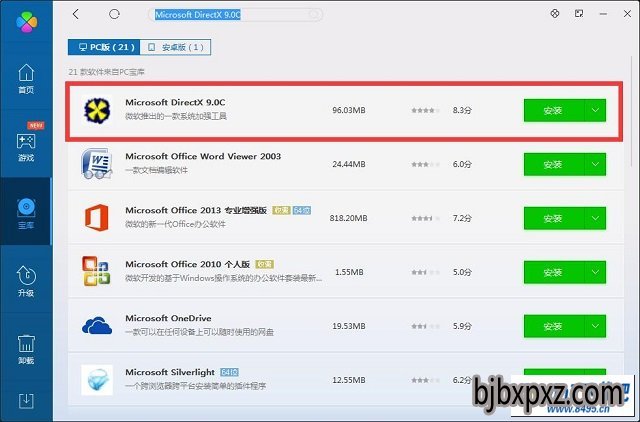Image resolution: width=640 pixels, height=422 pixels.
Task: Click the yellow tag beside Office 2010 个人版
Action: click(x=264, y=264)
